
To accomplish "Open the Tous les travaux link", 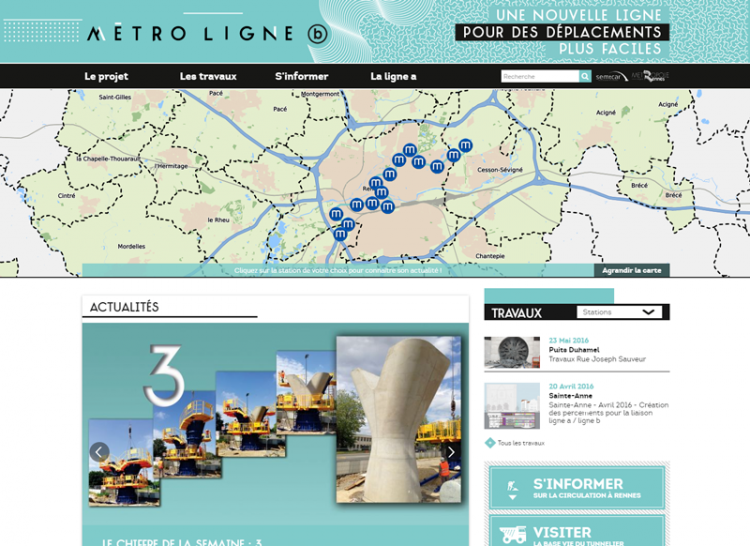I will (521, 443).
